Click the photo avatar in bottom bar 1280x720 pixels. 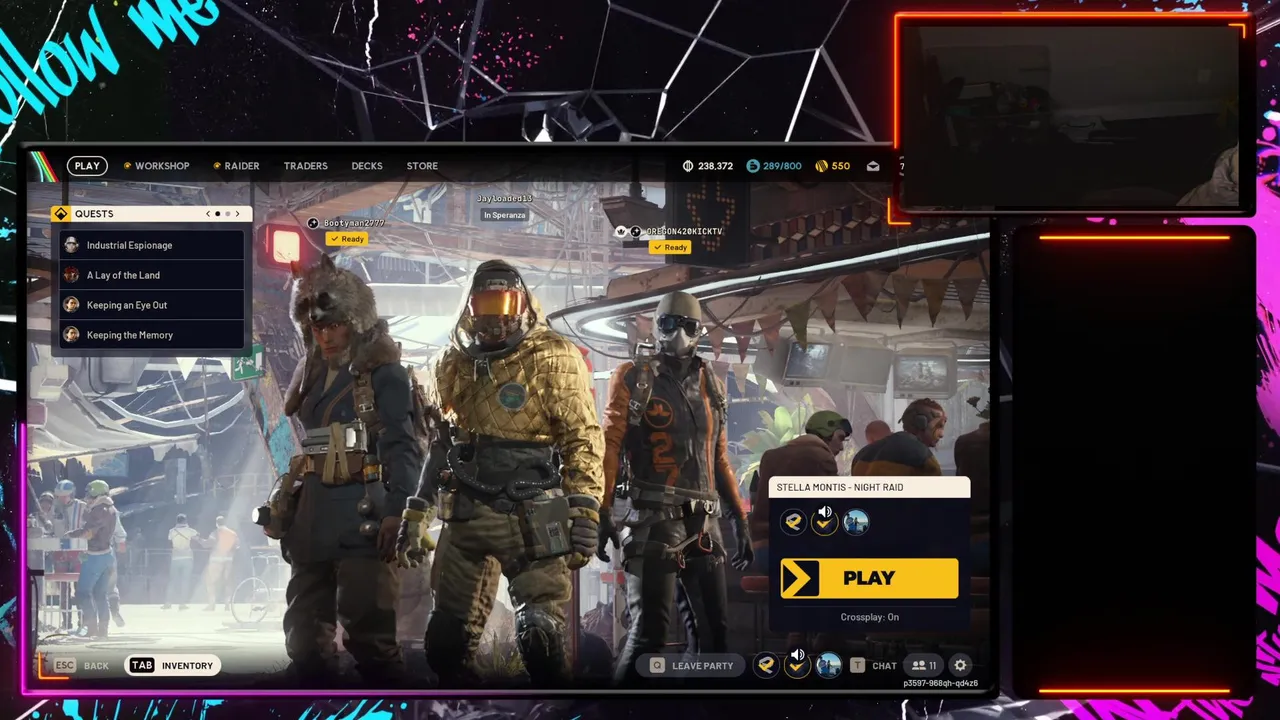828,665
